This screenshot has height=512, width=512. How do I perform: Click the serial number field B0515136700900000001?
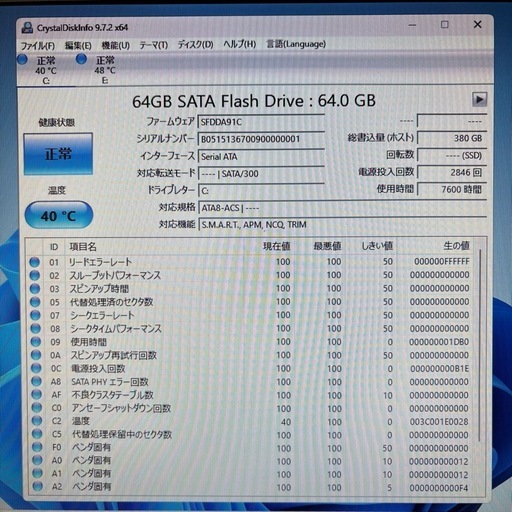tap(261, 139)
